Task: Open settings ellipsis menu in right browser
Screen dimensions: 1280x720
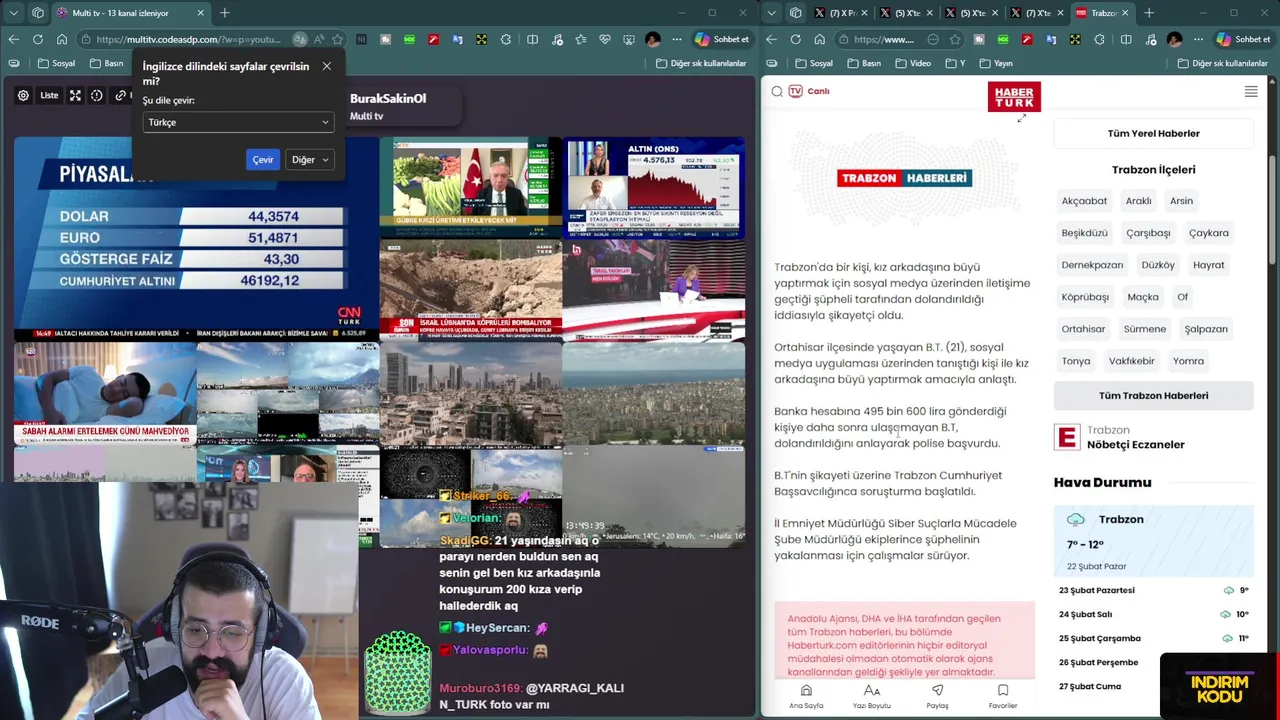Action: (x=1198, y=39)
